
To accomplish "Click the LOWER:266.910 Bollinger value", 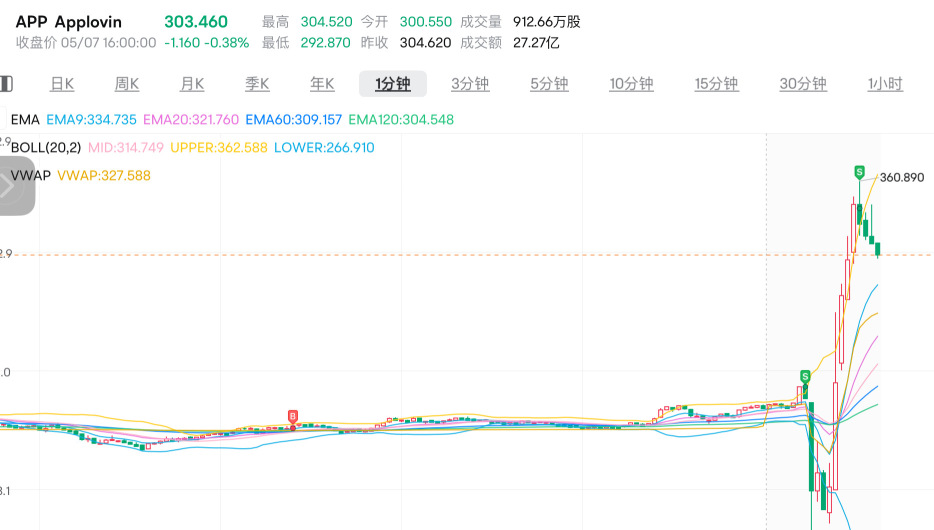I will [324, 148].
